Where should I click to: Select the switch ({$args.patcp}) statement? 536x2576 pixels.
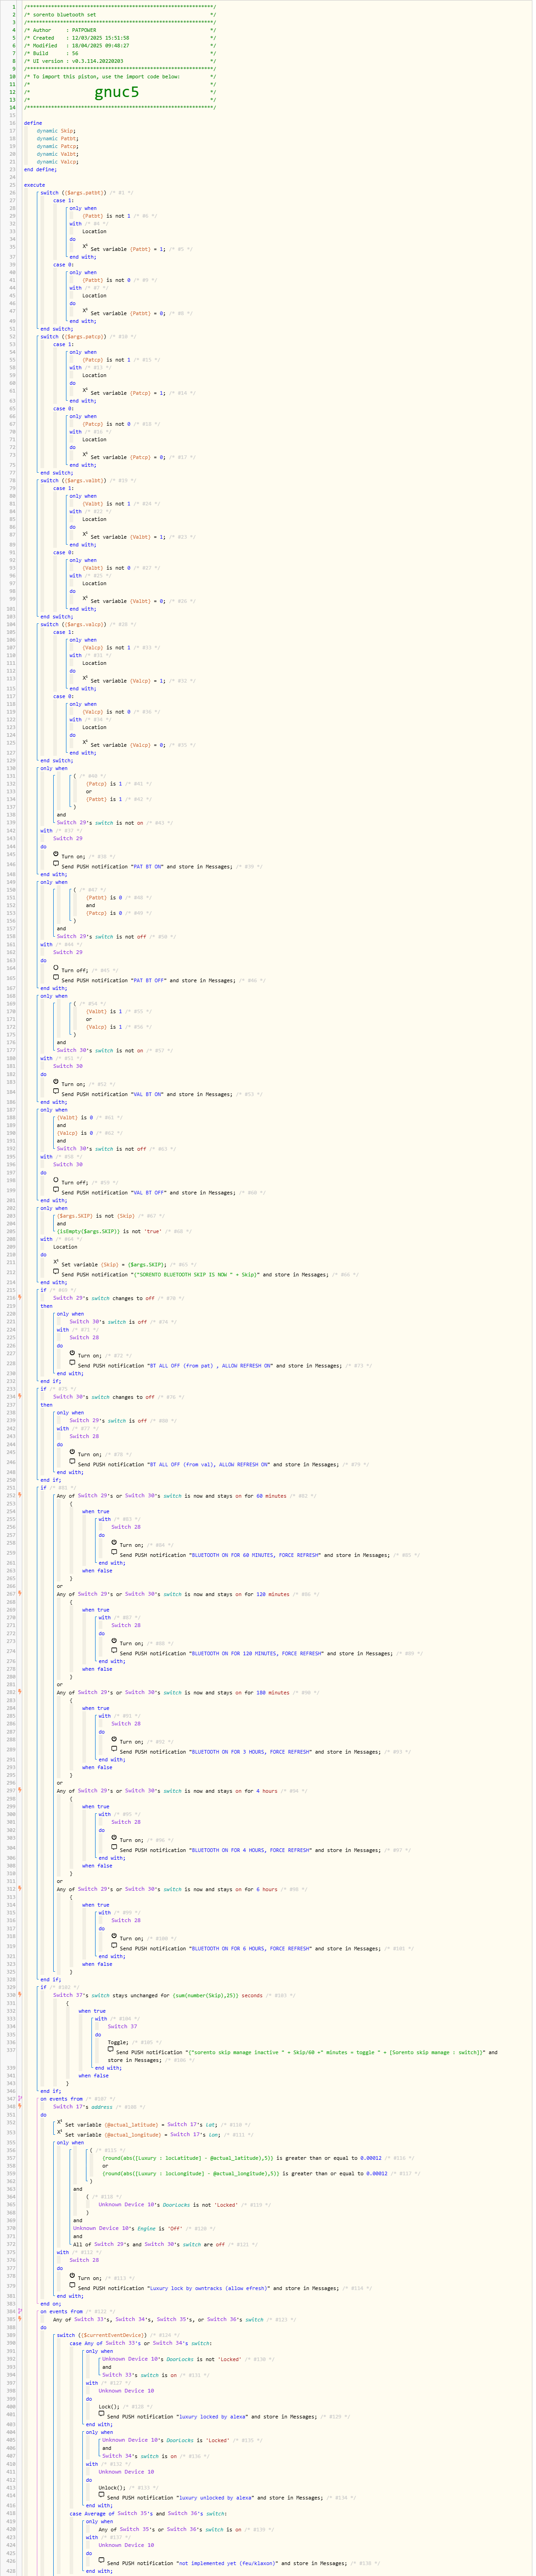73,337
